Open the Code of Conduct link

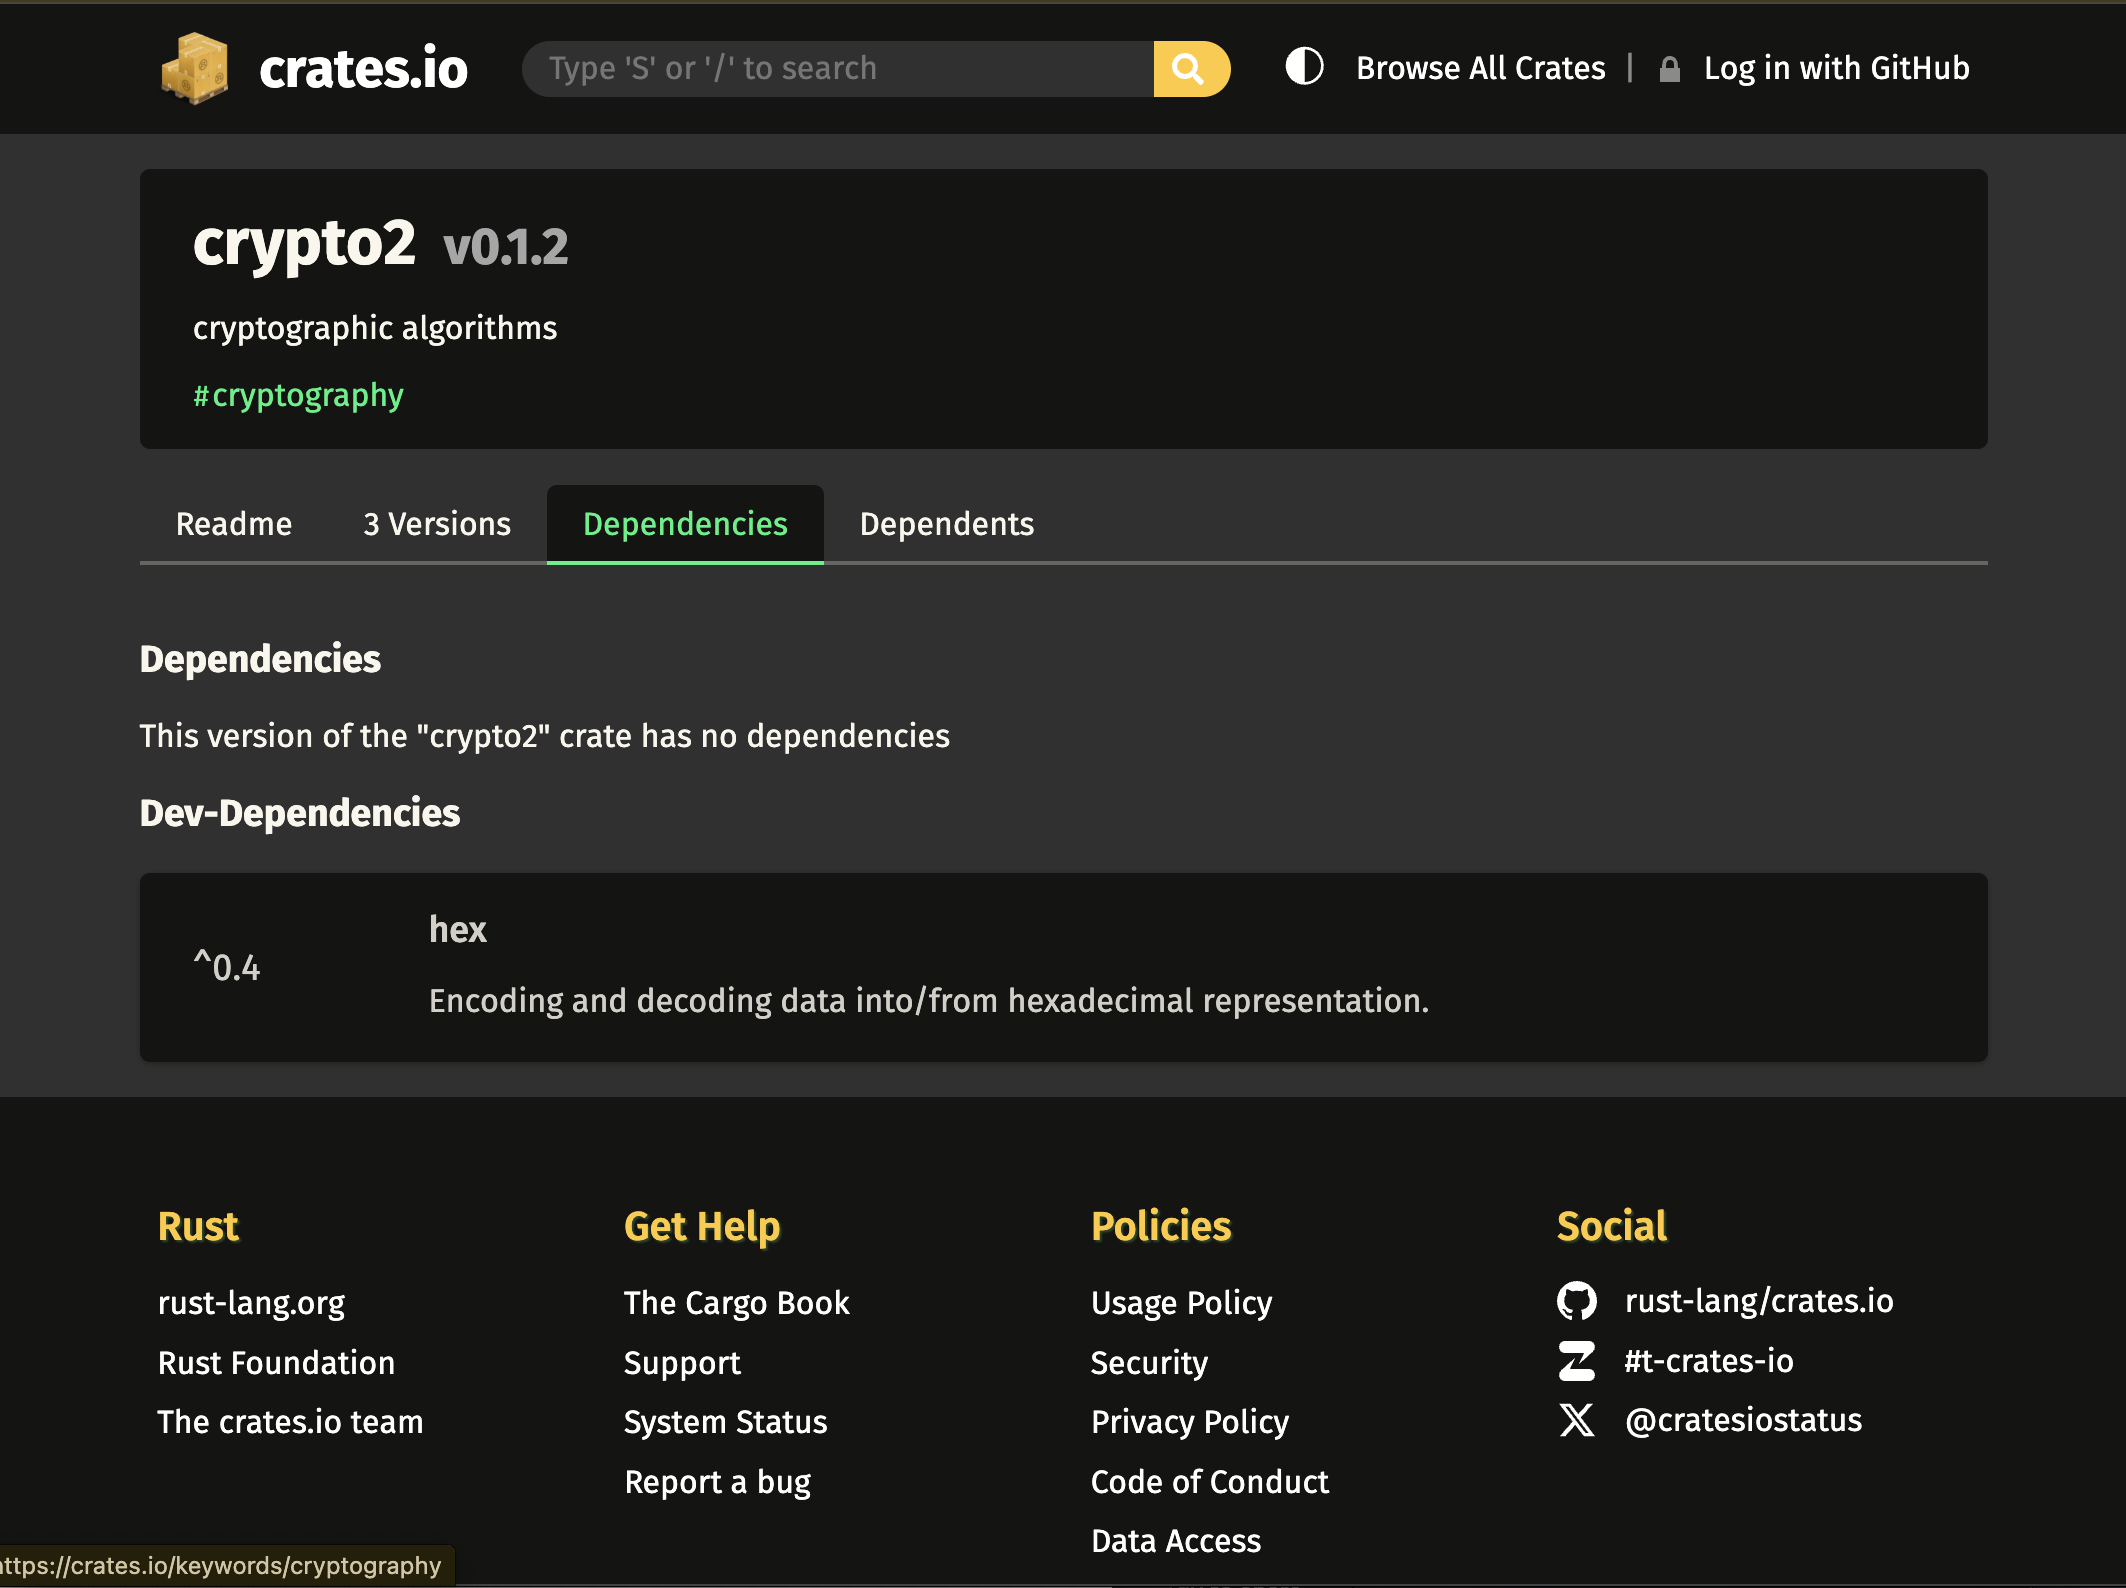1210,1482
